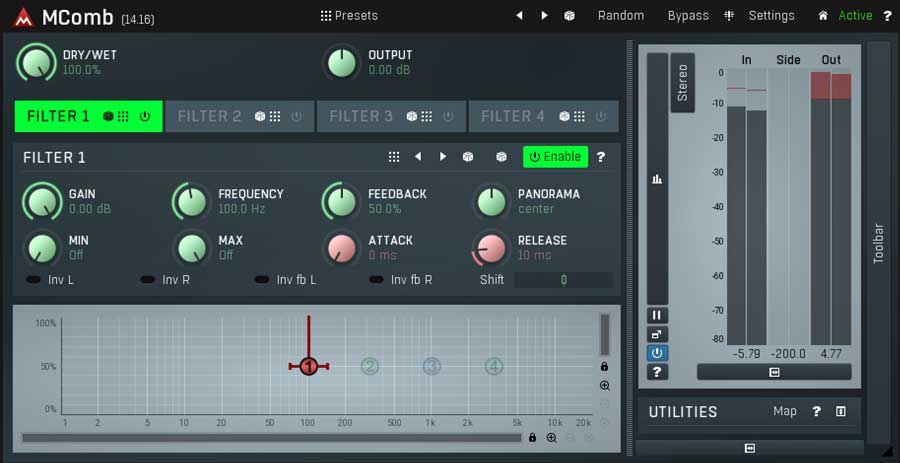Click the Feedback knob
Viewport: 900px width, 463px height.
click(x=341, y=201)
